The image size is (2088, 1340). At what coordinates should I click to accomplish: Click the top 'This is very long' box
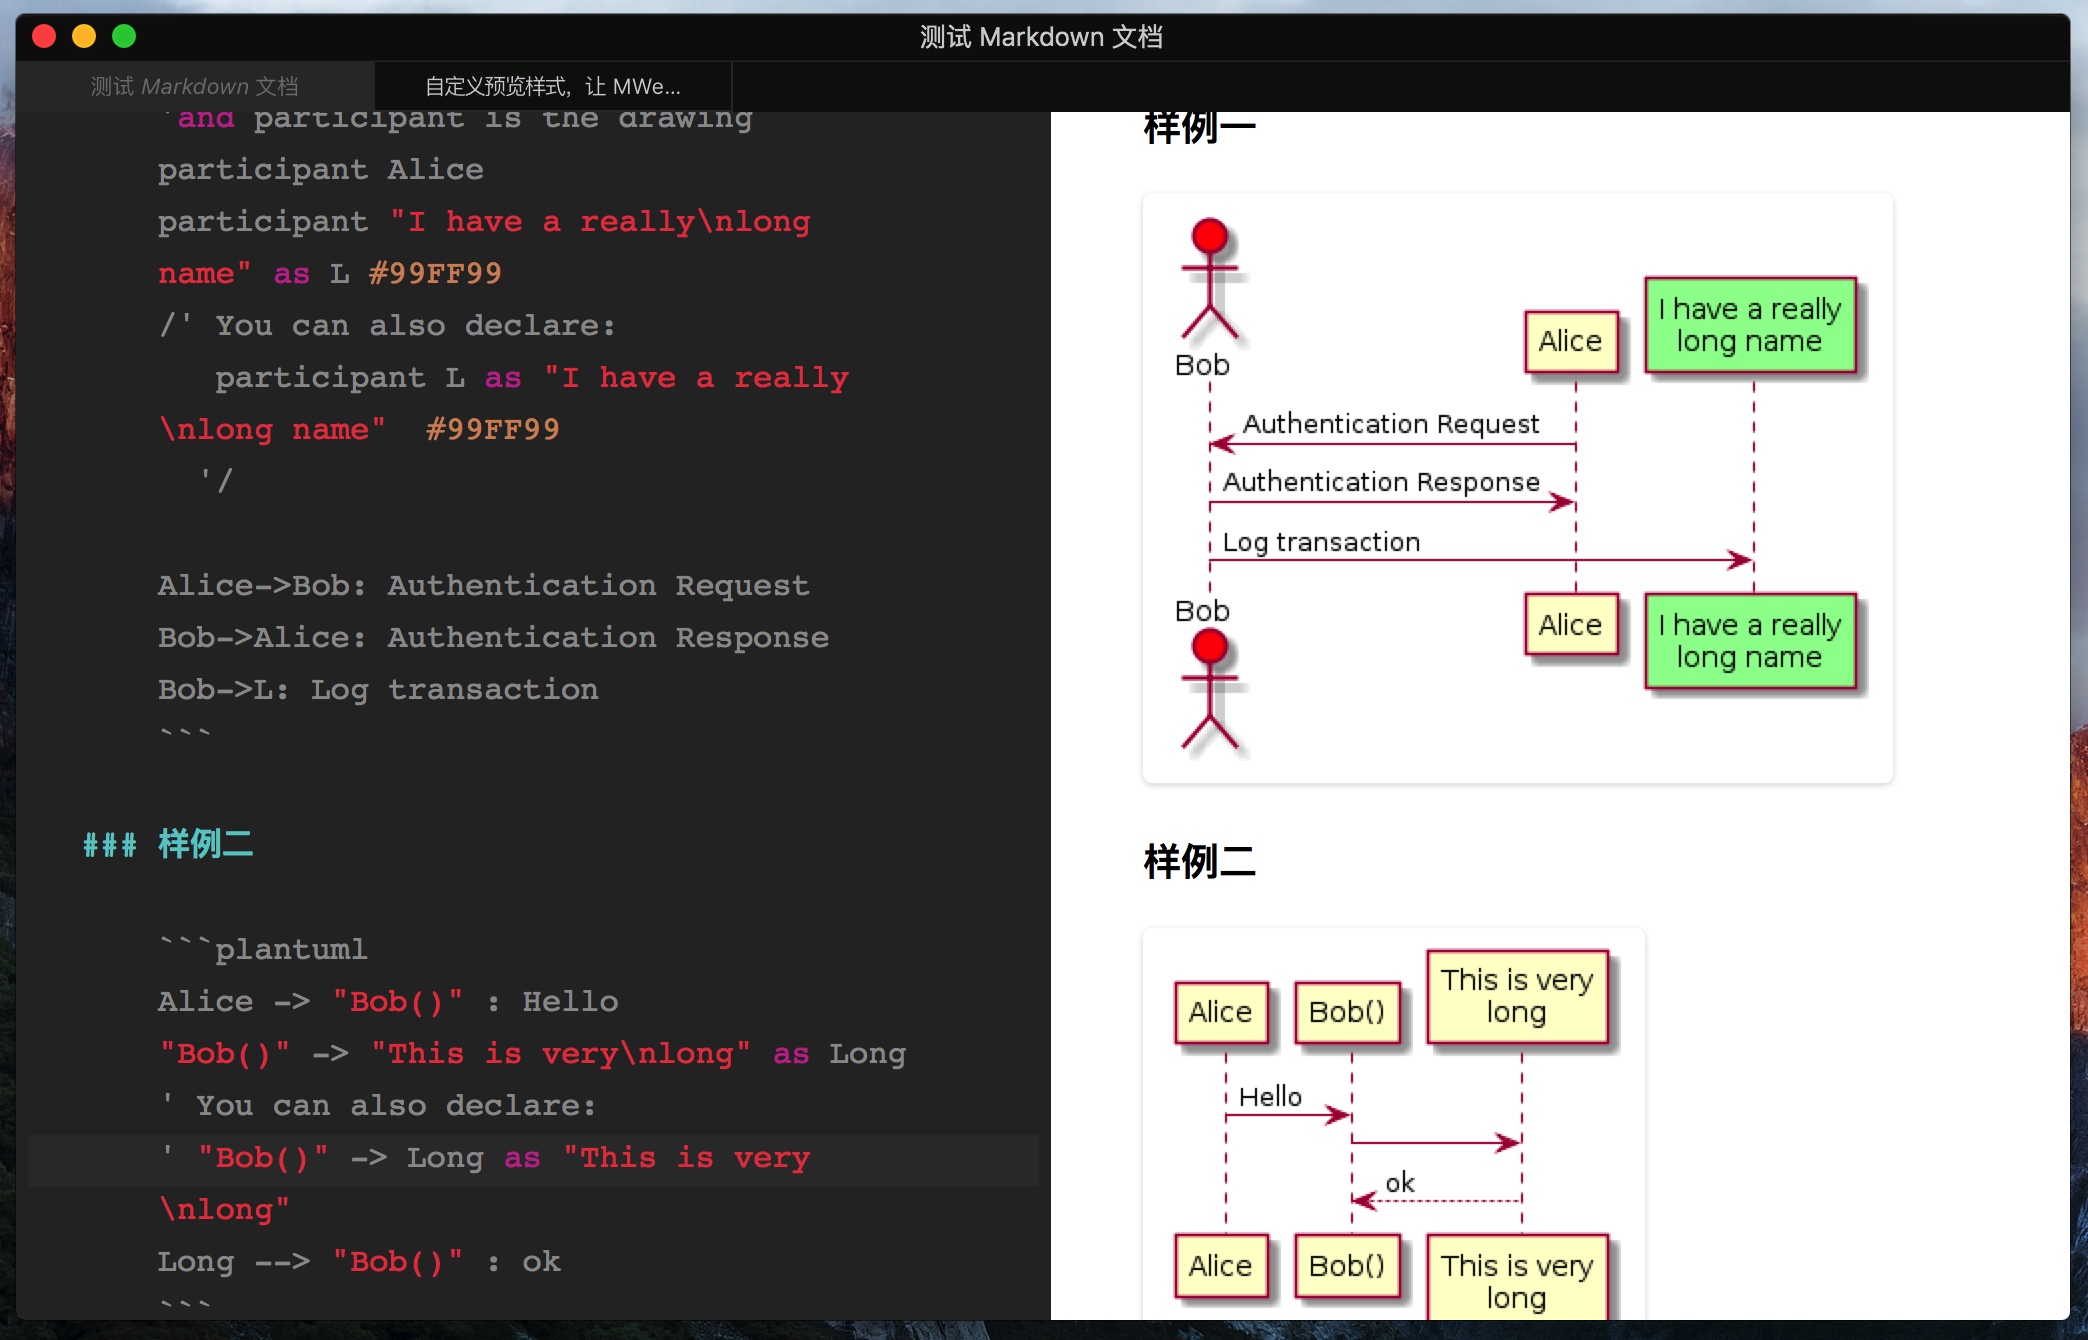(x=1516, y=996)
